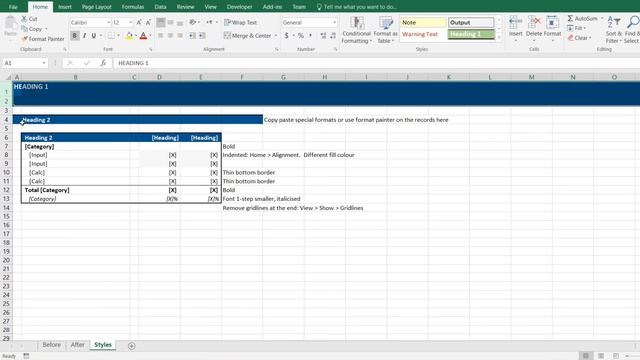
Task: Open the font name Calibri dropdown
Action: (x=109, y=22)
